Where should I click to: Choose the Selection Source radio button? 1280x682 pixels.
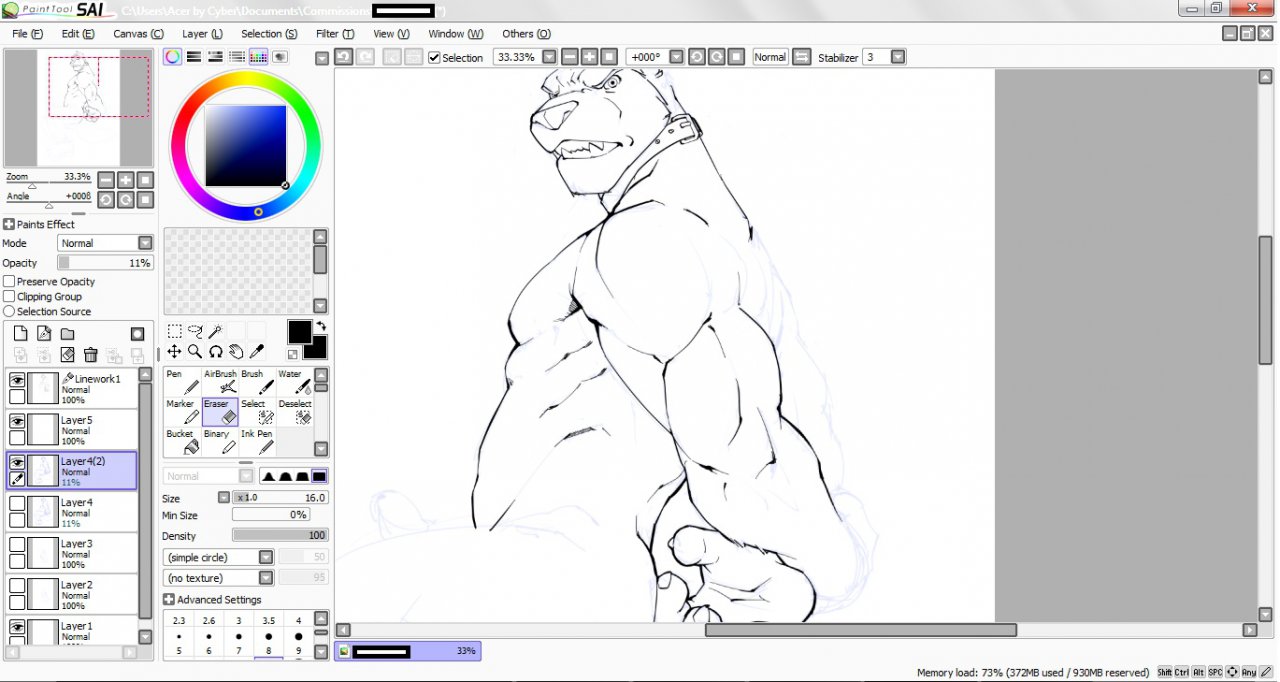(x=9, y=312)
